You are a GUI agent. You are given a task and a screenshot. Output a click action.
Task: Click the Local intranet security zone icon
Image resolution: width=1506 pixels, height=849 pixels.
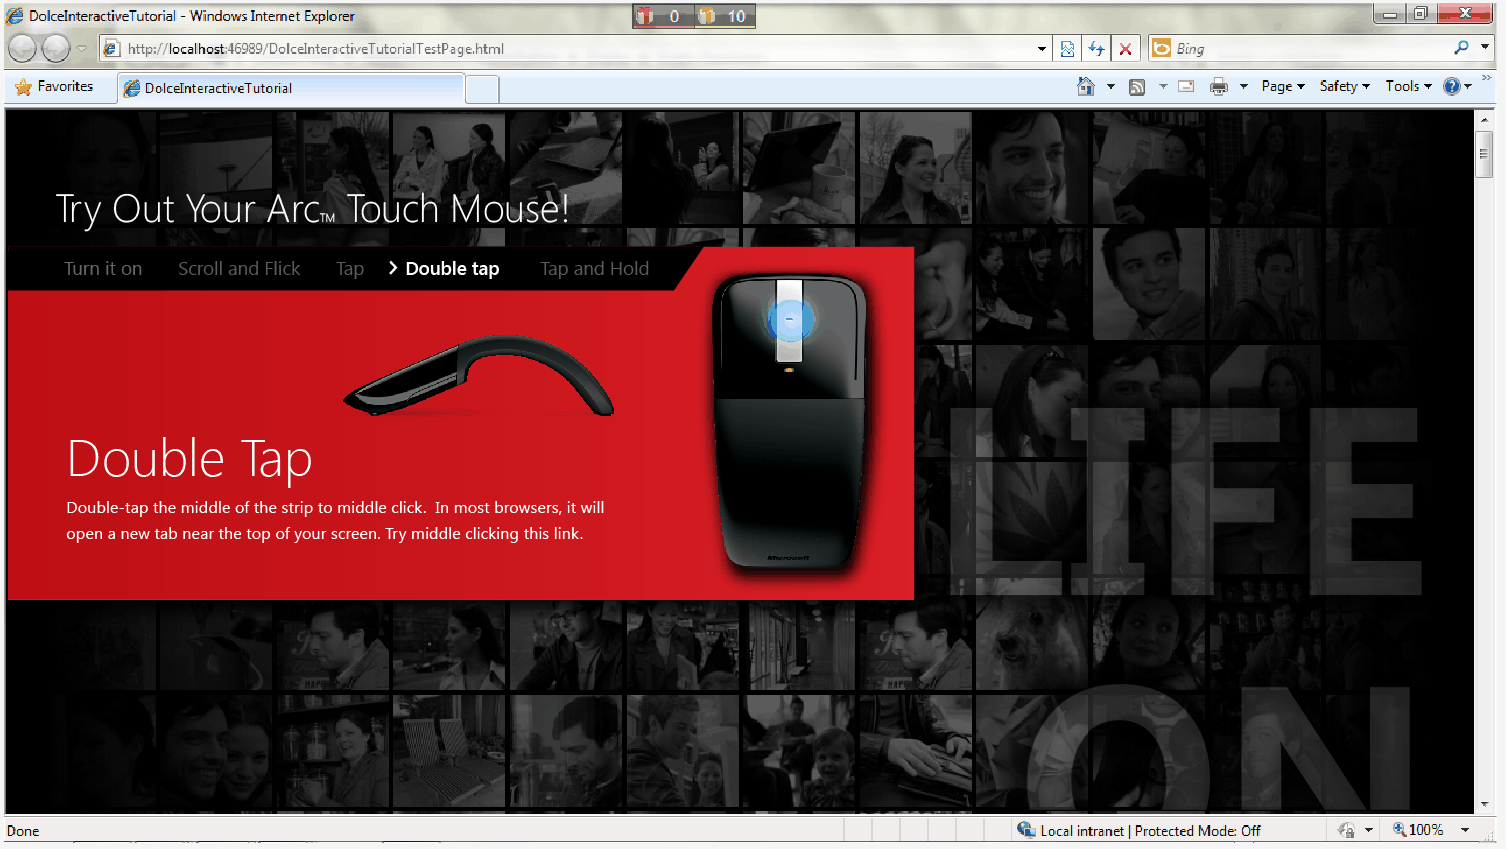point(1026,830)
